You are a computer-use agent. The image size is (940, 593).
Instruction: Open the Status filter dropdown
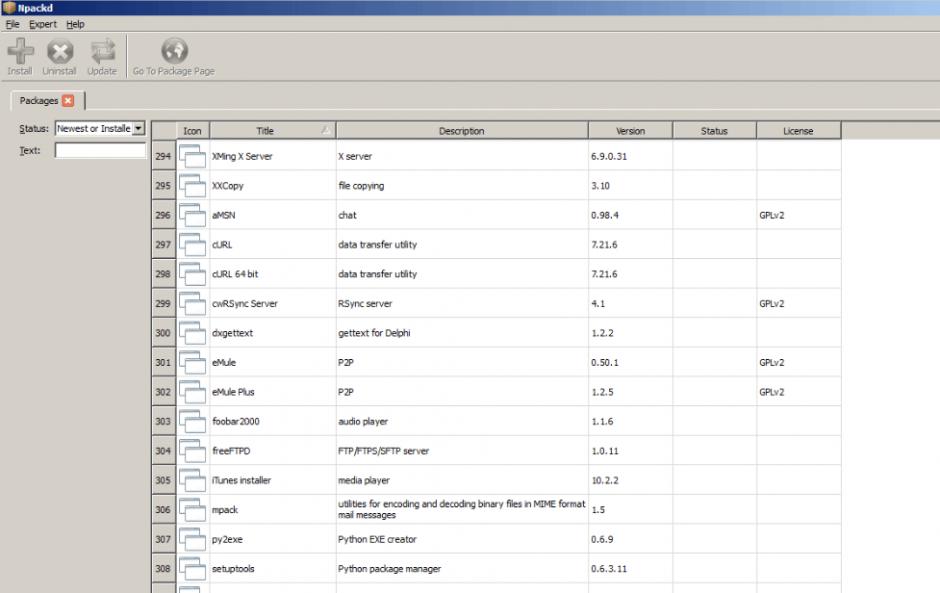[138, 128]
